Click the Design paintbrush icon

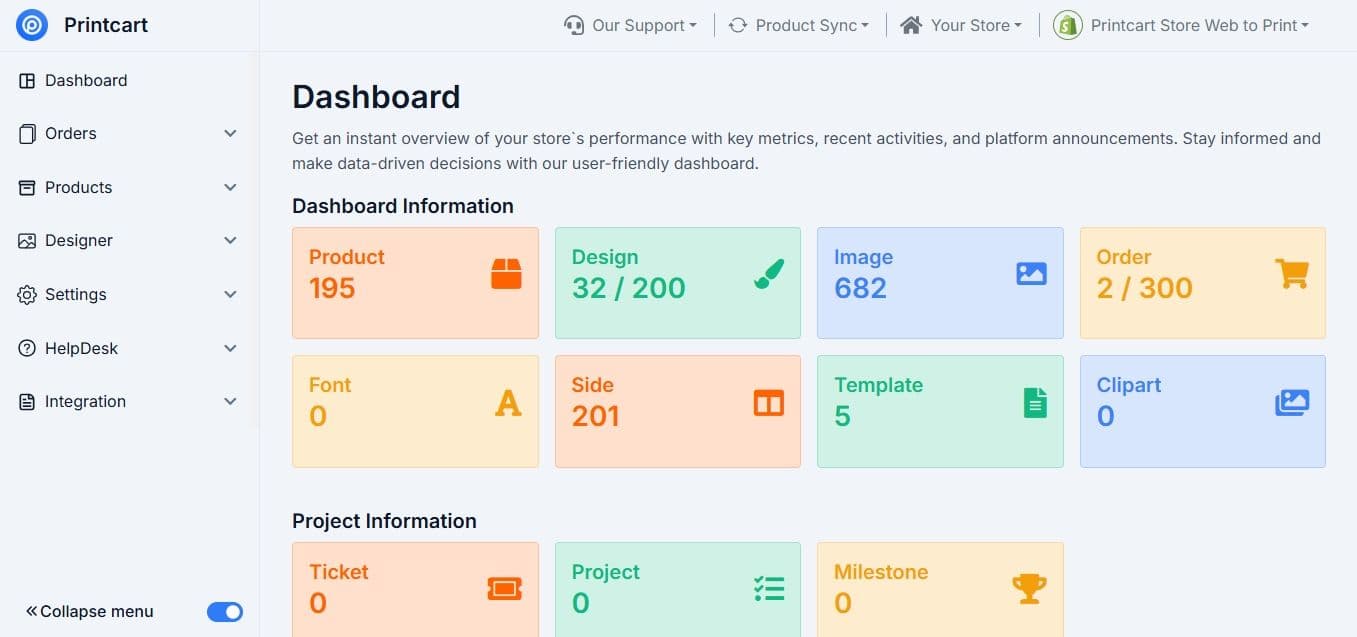click(x=769, y=273)
